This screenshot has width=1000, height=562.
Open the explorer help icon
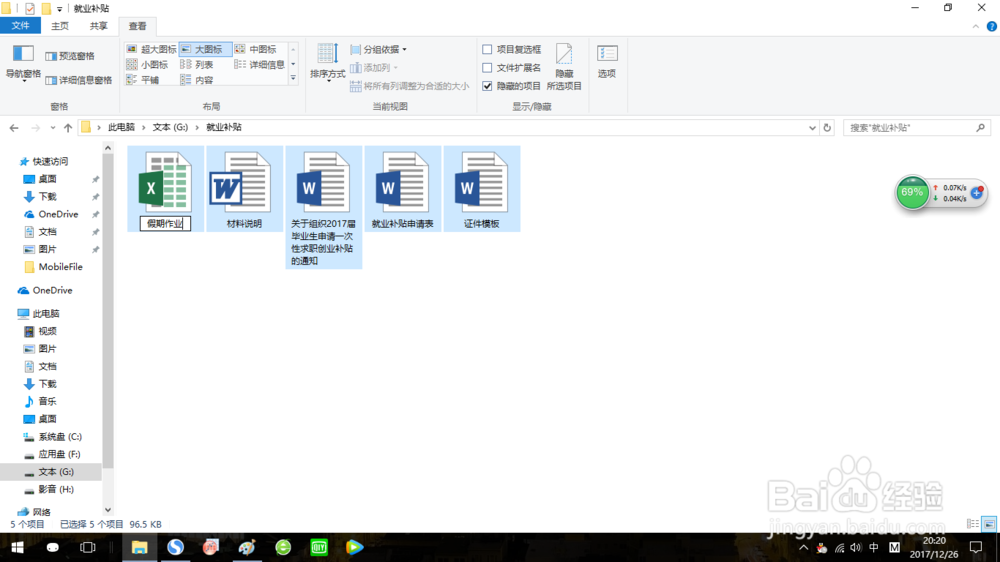click(x=992, y=26)
